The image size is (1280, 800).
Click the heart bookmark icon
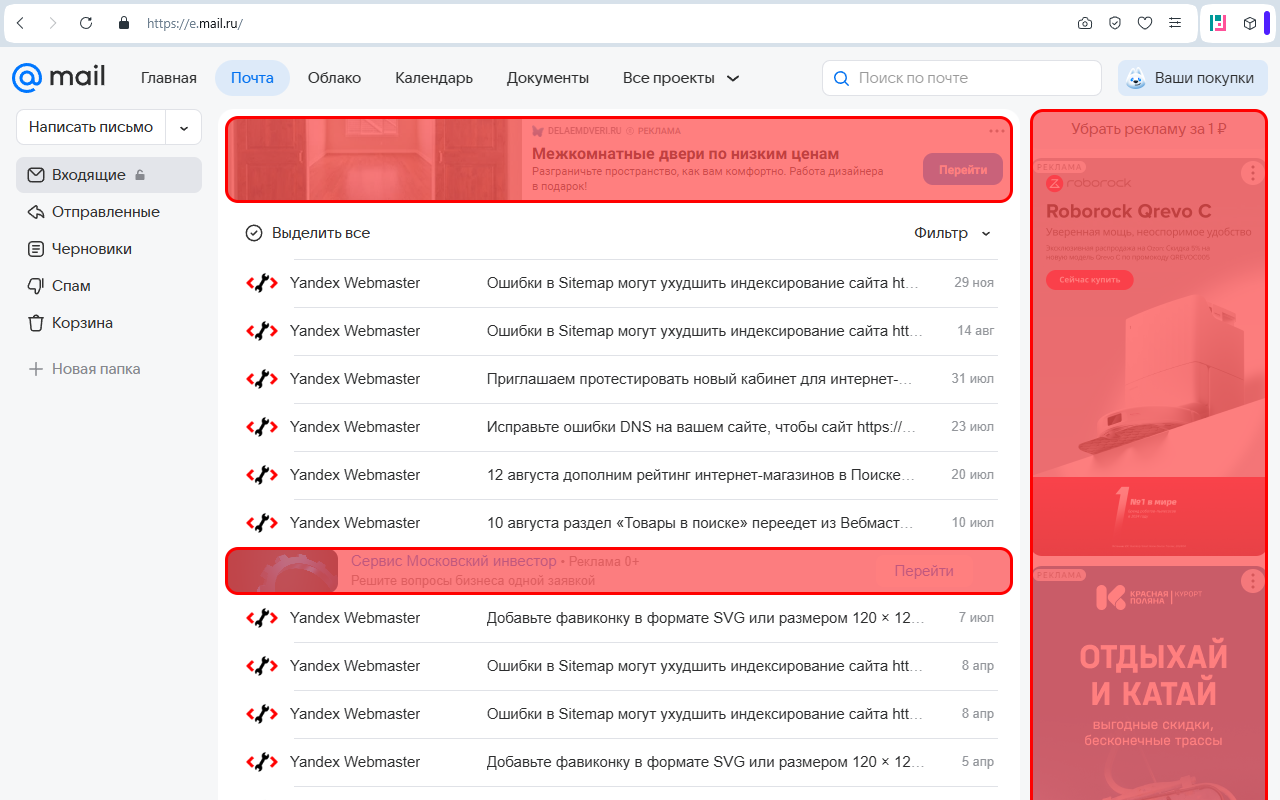click(x=1145, y=23)
